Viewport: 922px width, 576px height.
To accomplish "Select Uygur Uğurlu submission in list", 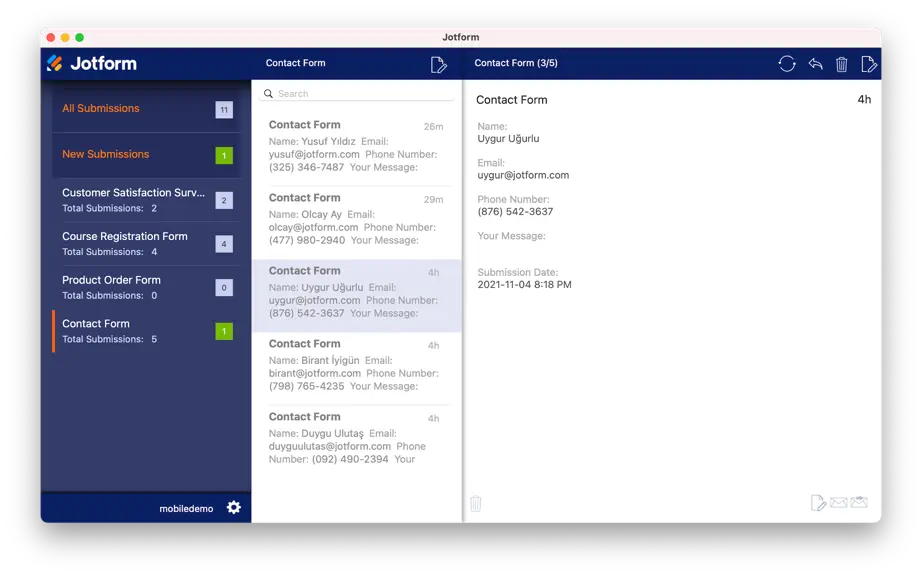I will coord(356,296).
